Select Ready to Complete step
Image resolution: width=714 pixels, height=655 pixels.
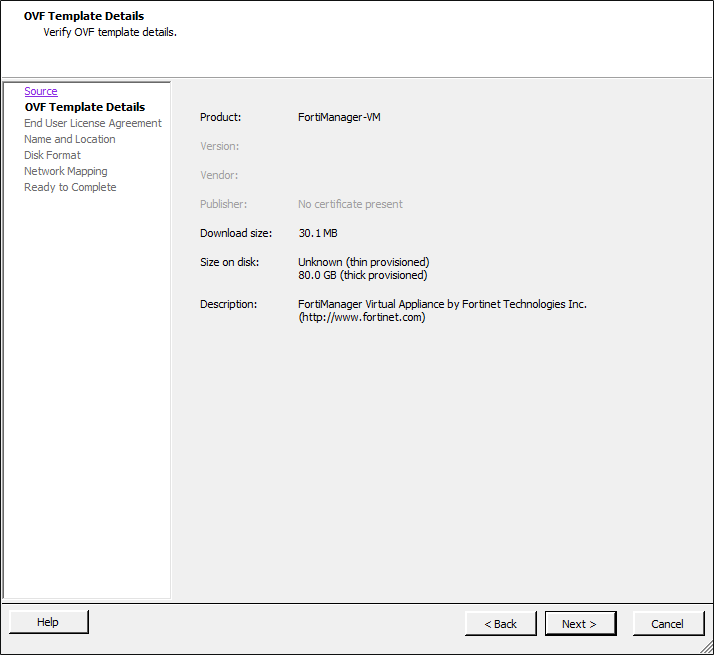click(70, 187)
